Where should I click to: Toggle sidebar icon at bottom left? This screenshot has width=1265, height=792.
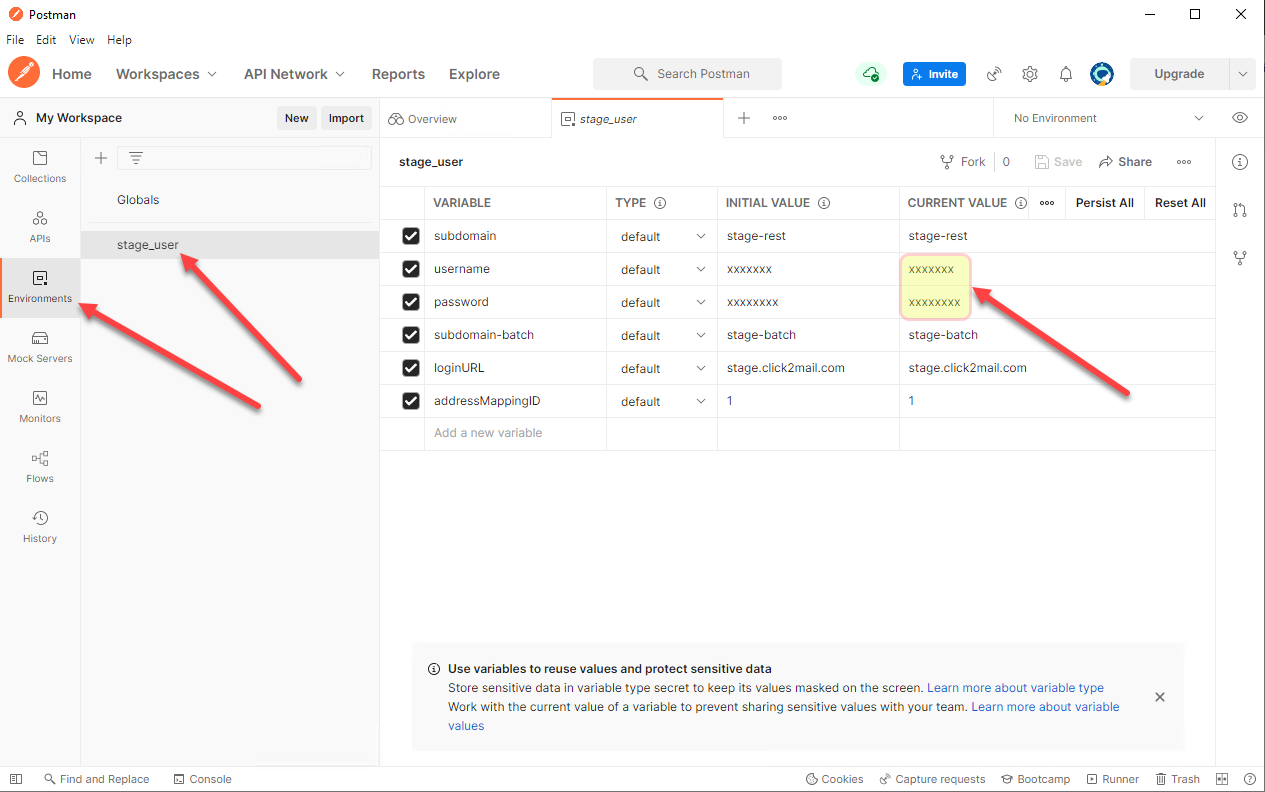pos(15,779)
